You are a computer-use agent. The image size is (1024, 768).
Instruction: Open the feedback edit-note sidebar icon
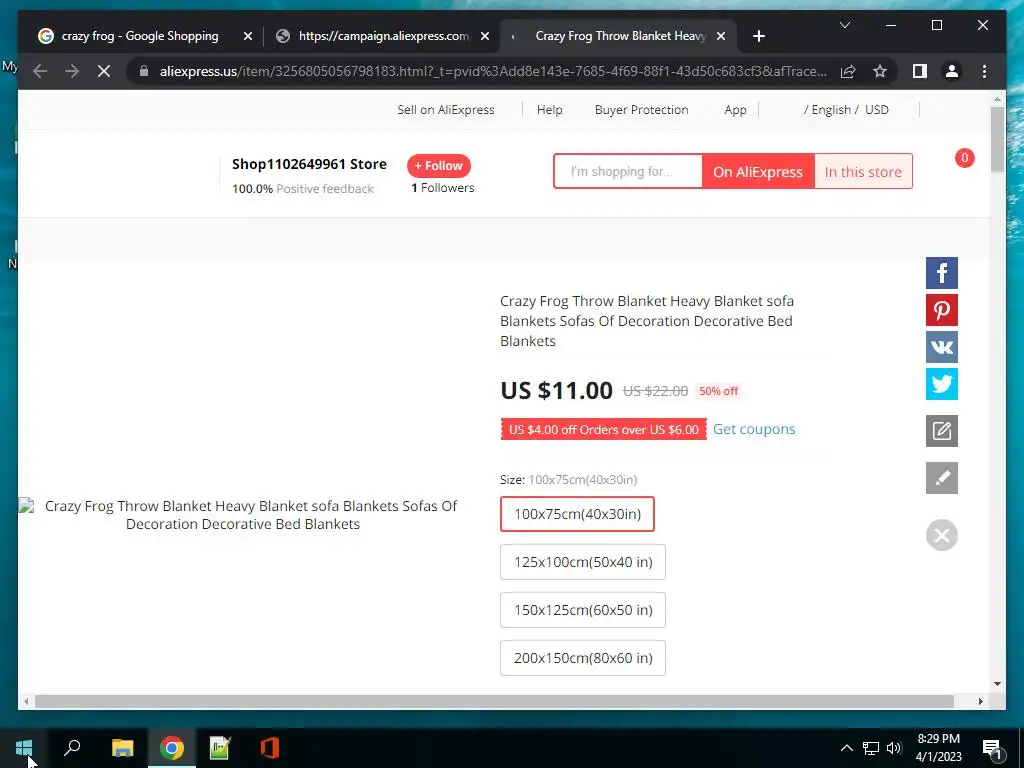coord(942,431)
